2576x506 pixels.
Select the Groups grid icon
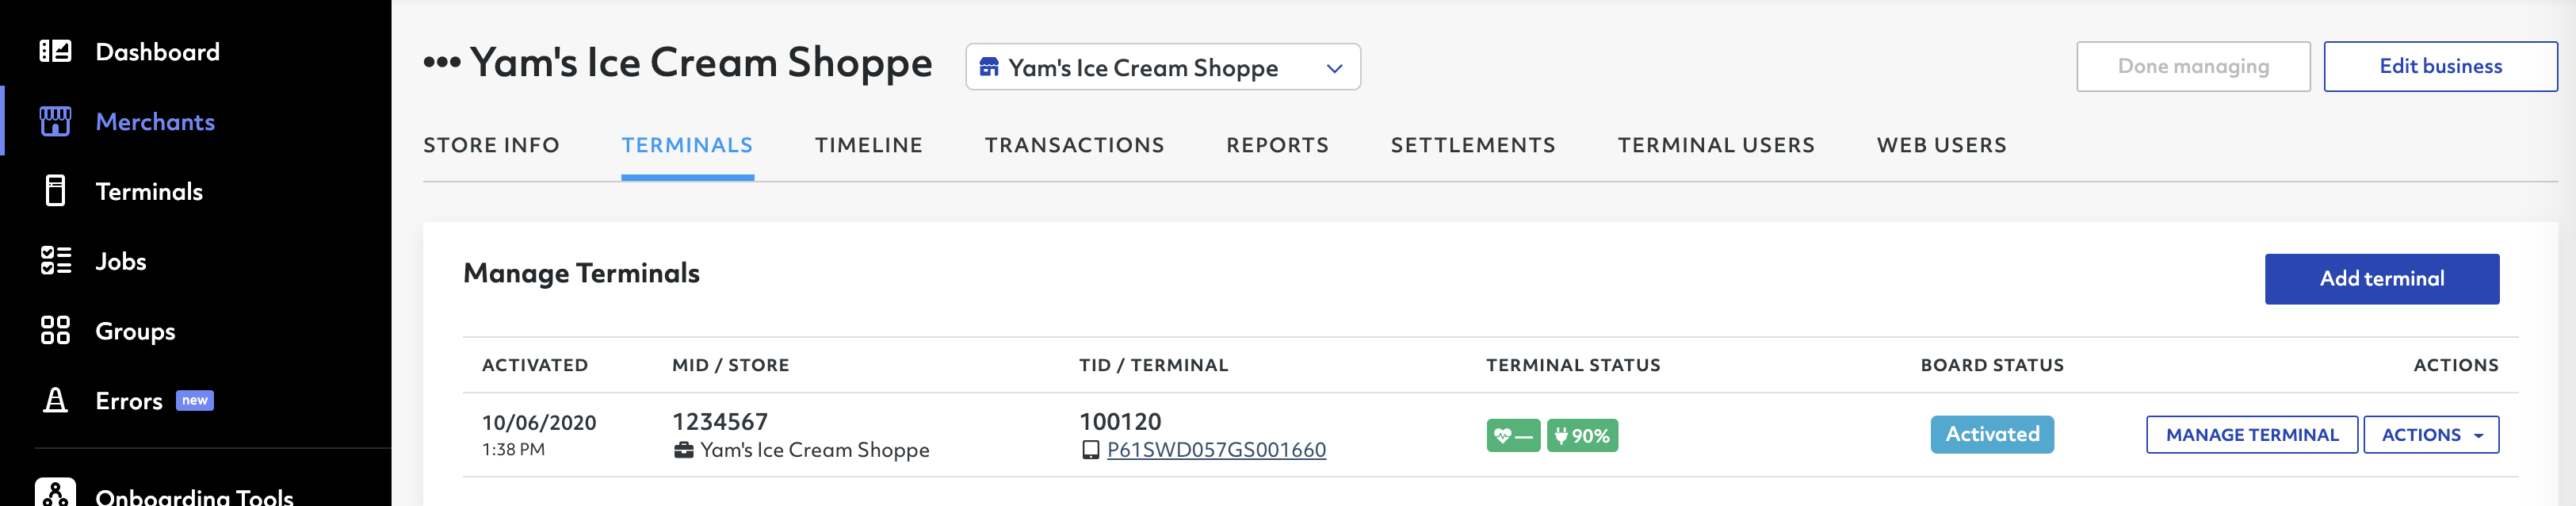pos(55,331)
